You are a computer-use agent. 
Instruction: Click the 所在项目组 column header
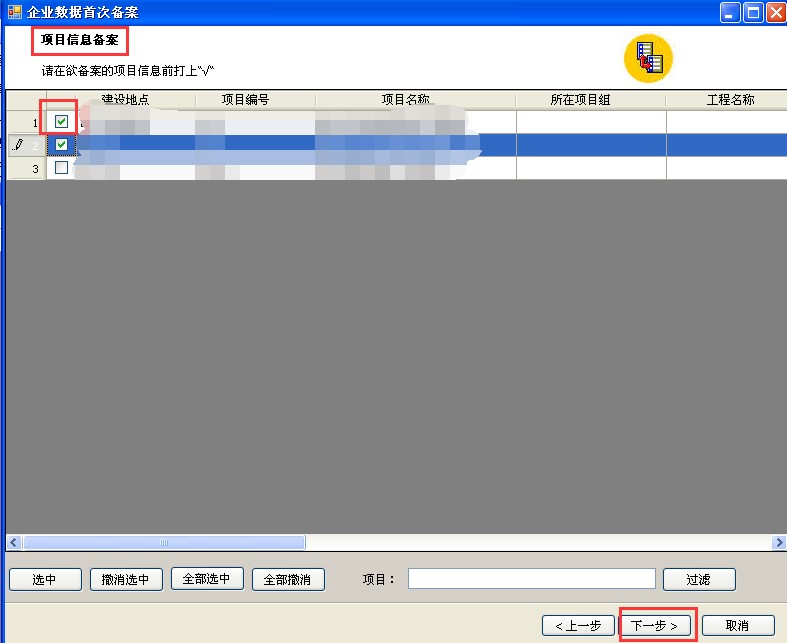pos(580,100)
